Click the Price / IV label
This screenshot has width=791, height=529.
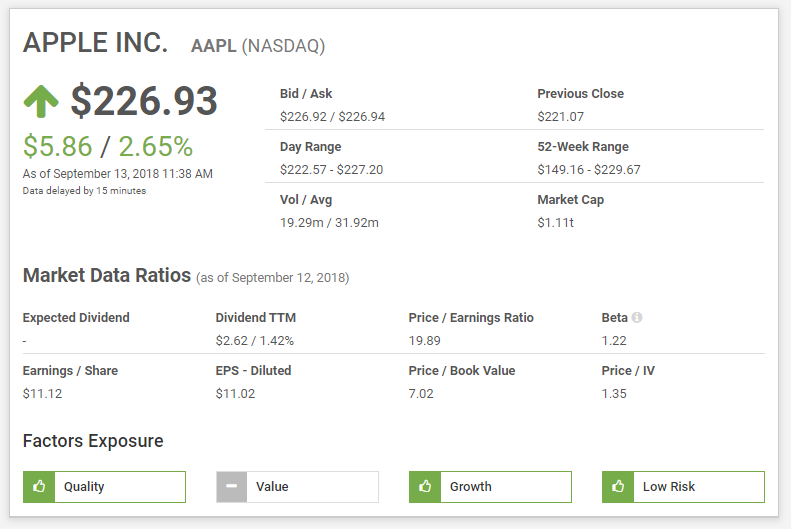pos(628,371)
